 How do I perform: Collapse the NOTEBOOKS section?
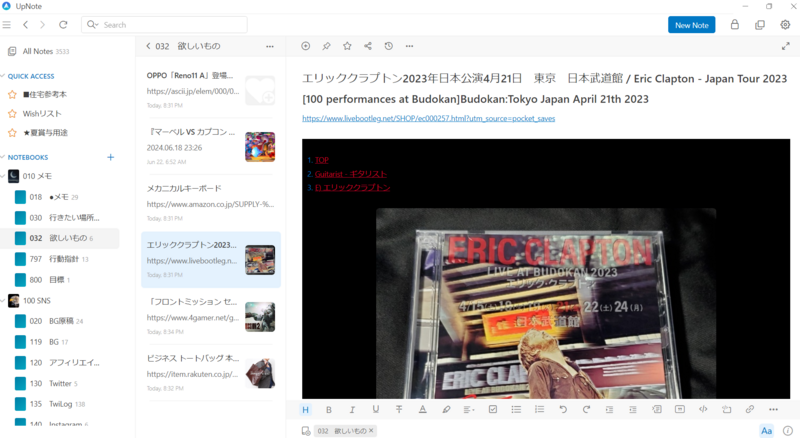point(3,157)
